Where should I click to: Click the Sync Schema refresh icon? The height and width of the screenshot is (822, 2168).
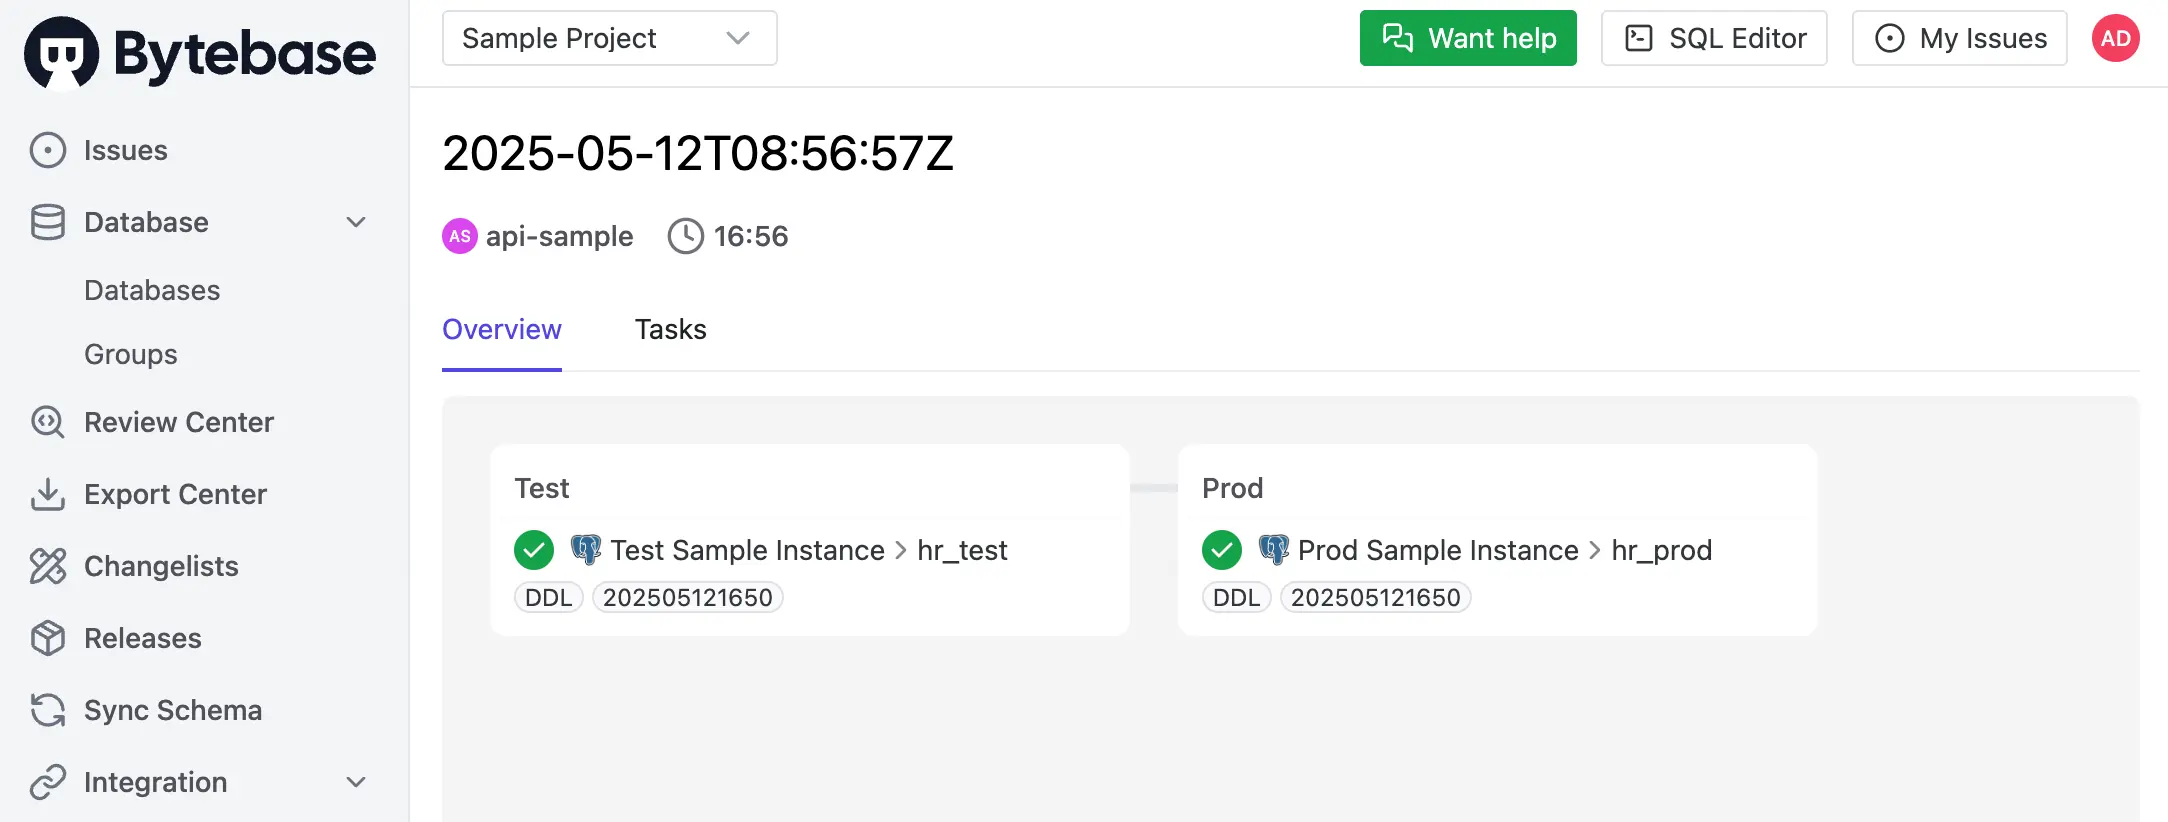(48, 710)
